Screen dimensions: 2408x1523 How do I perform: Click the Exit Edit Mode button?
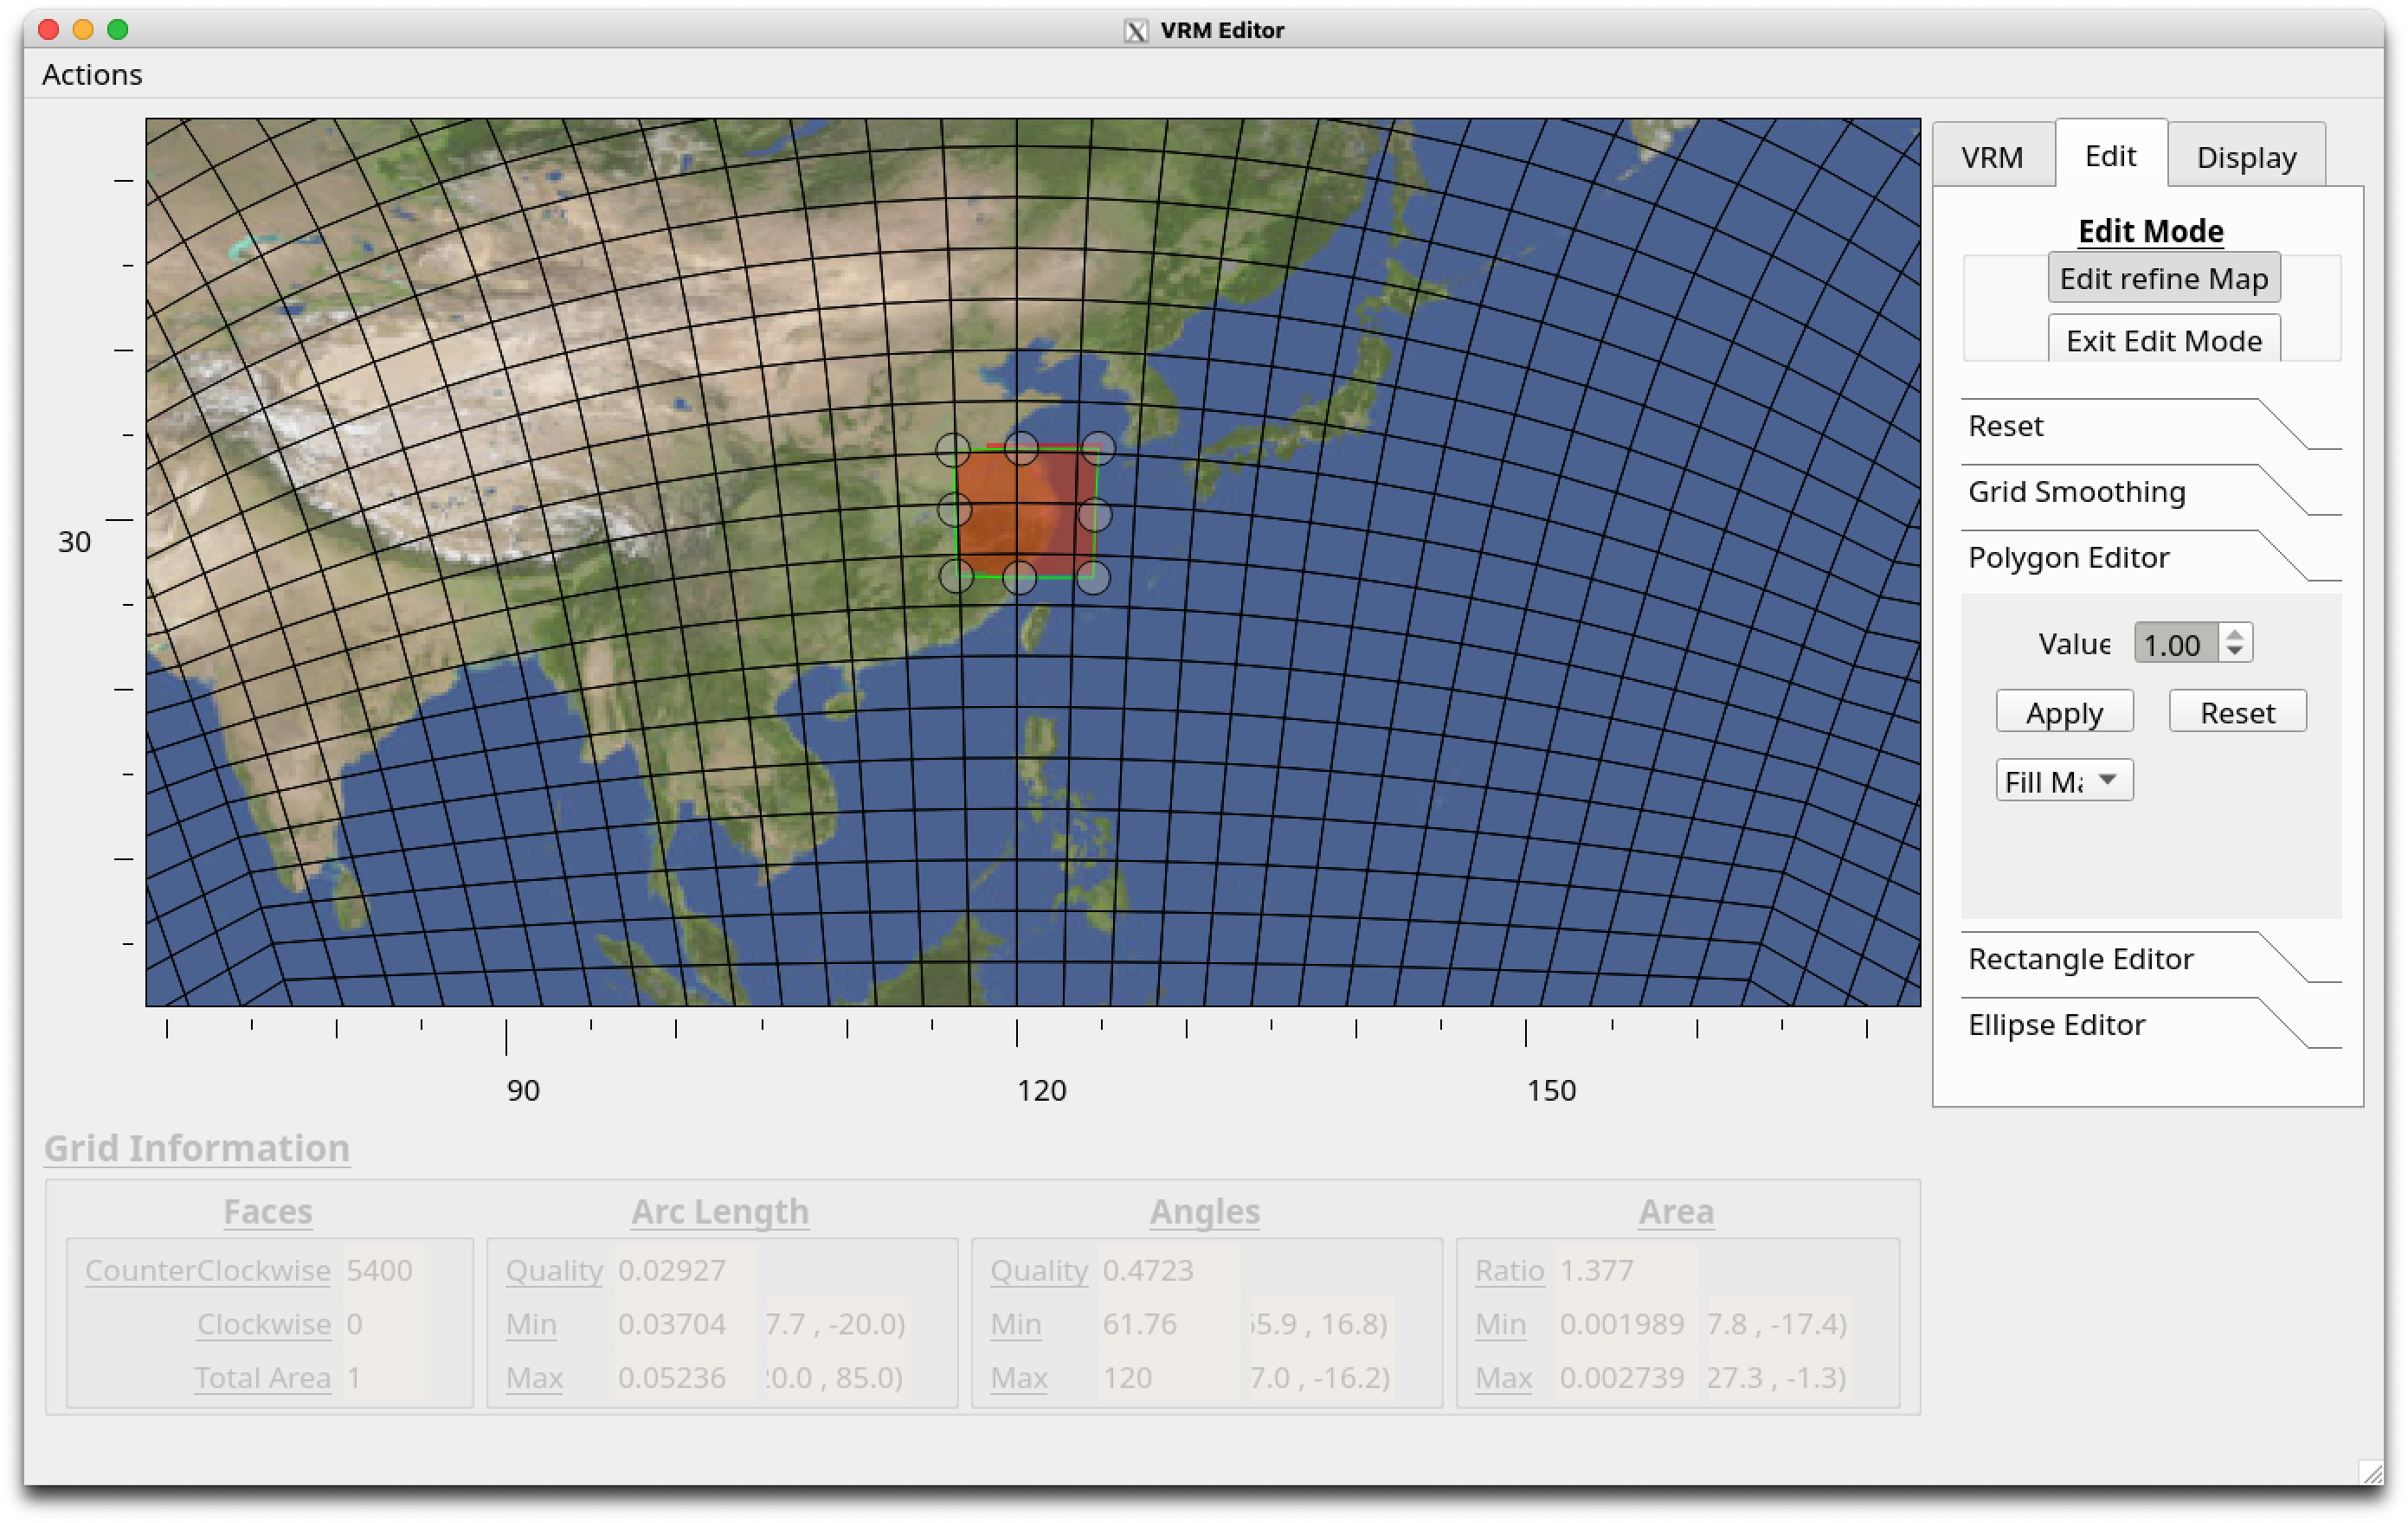click(2163, 340)
